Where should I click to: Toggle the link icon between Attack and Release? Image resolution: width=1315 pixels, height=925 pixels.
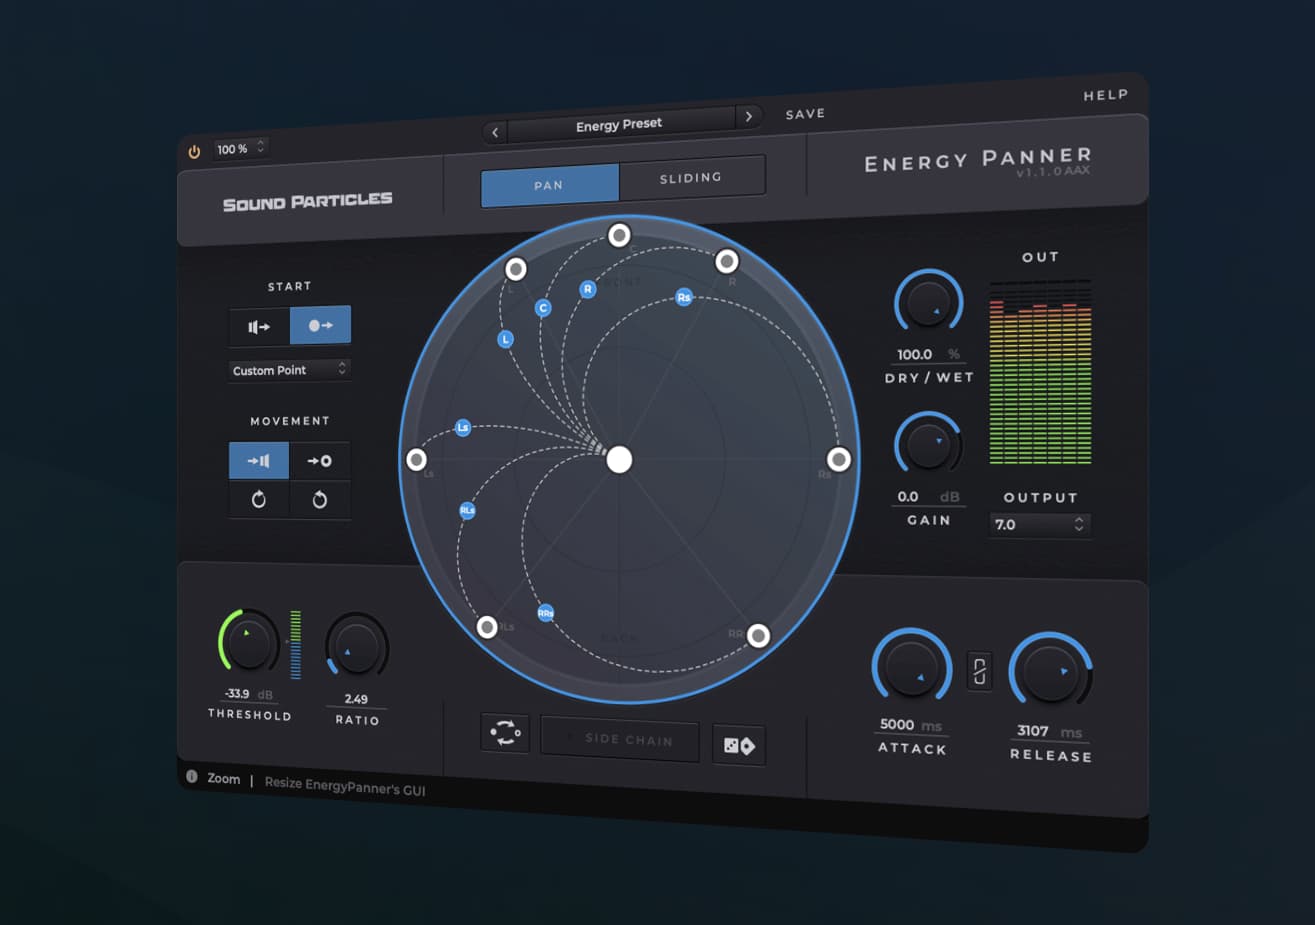[980, 671]
